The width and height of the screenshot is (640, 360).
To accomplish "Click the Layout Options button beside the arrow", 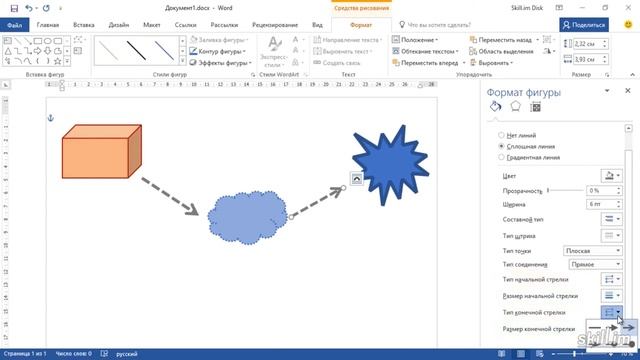I will (356, 179).
